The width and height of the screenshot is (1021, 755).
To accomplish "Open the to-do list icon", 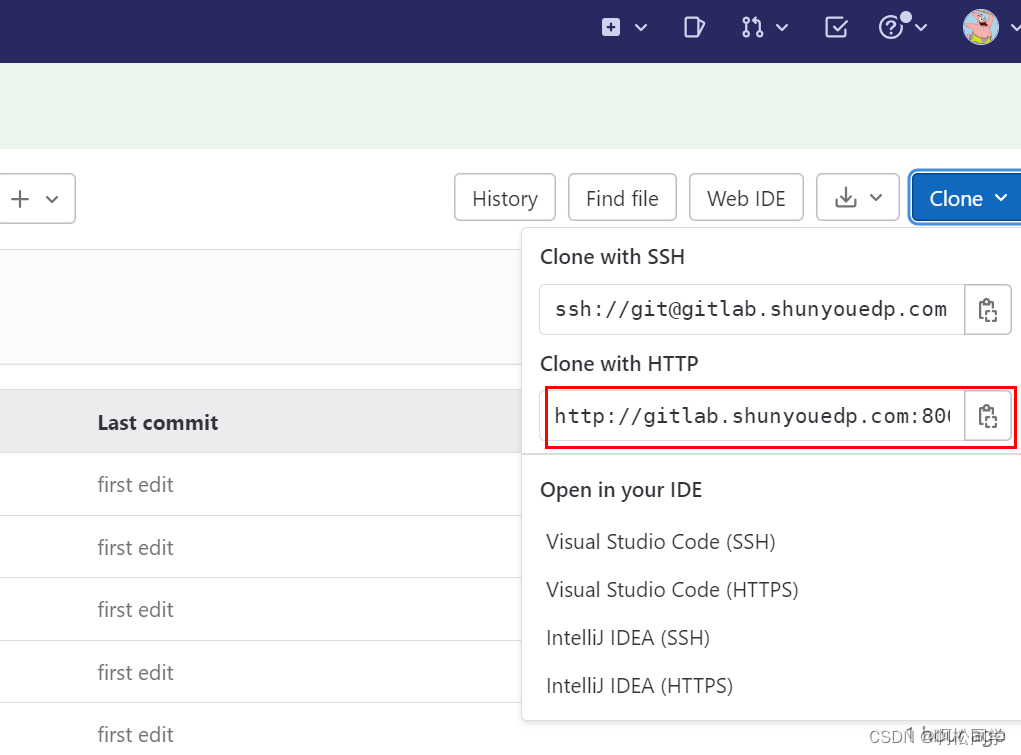I will pos(836,27).
